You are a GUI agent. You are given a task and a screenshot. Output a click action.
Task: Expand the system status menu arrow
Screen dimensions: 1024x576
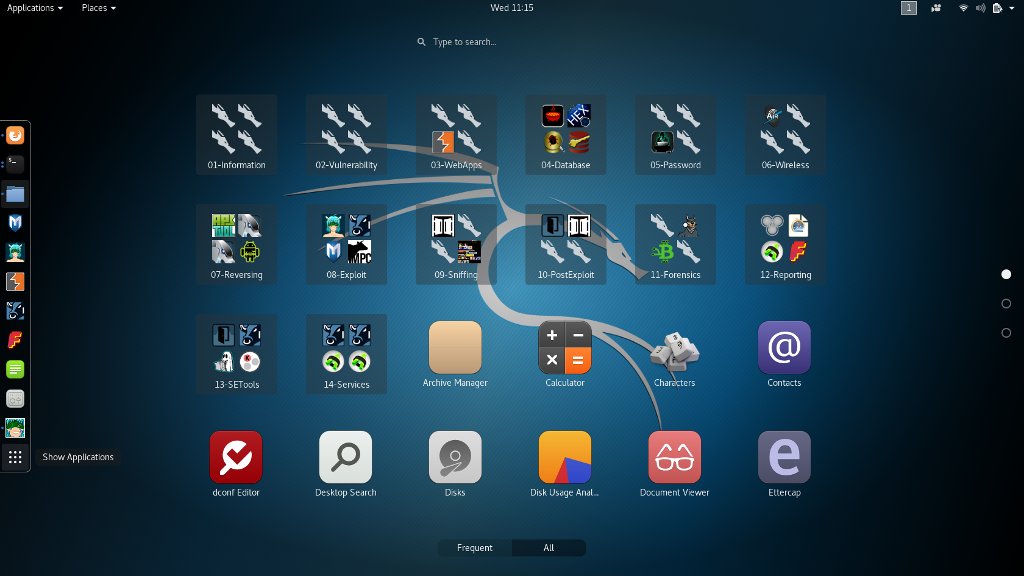click(x=1013, y=8)
